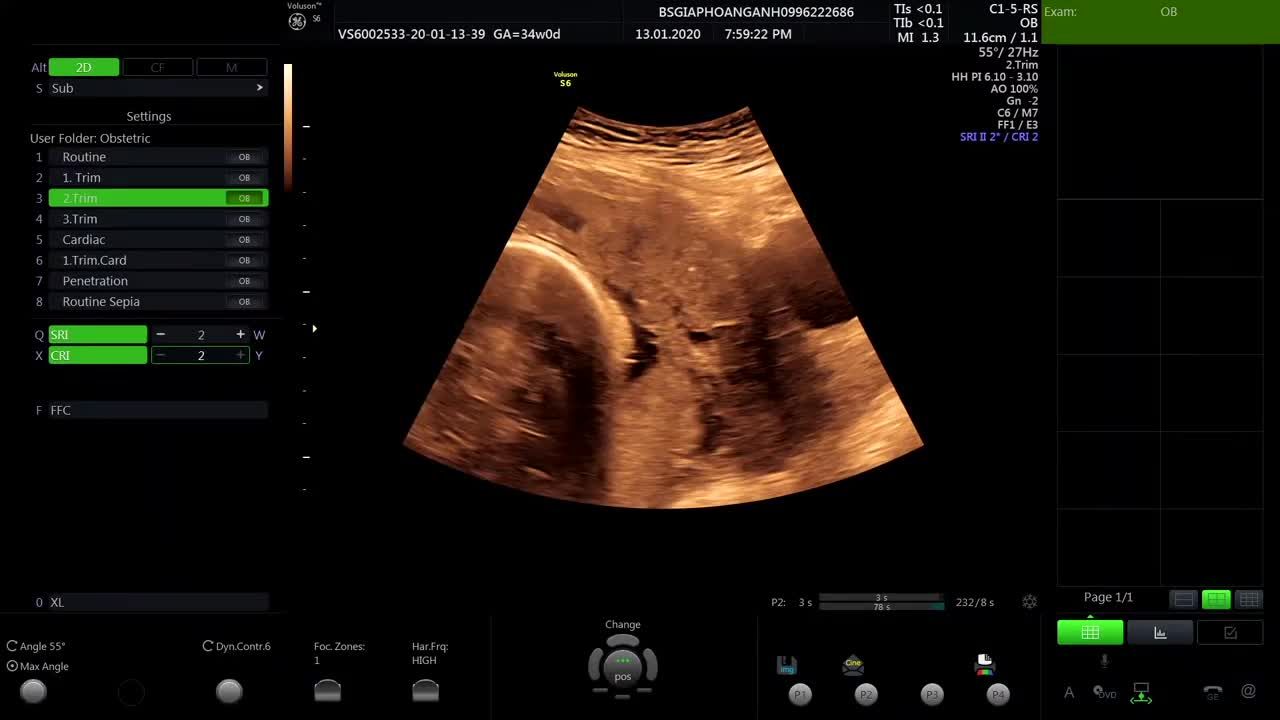Viewport: 1280px width, 720px height.
Task: Decrease the SRI value with minus
Action: pos(160,335)
